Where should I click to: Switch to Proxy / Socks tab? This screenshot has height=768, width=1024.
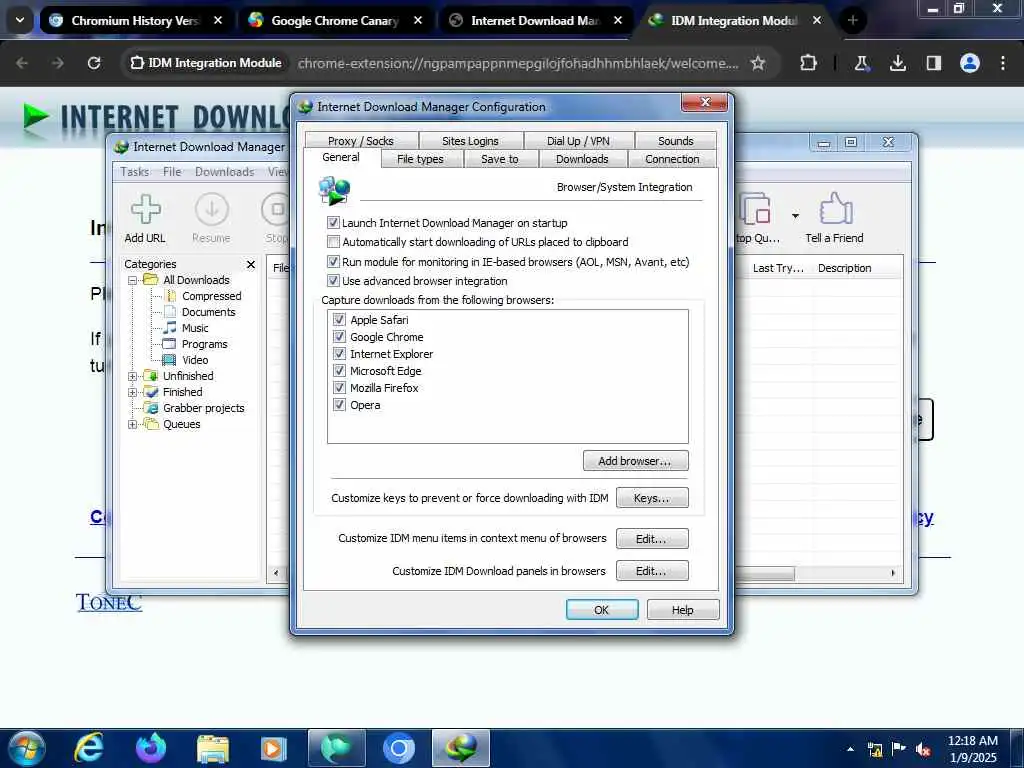point(360,140)
